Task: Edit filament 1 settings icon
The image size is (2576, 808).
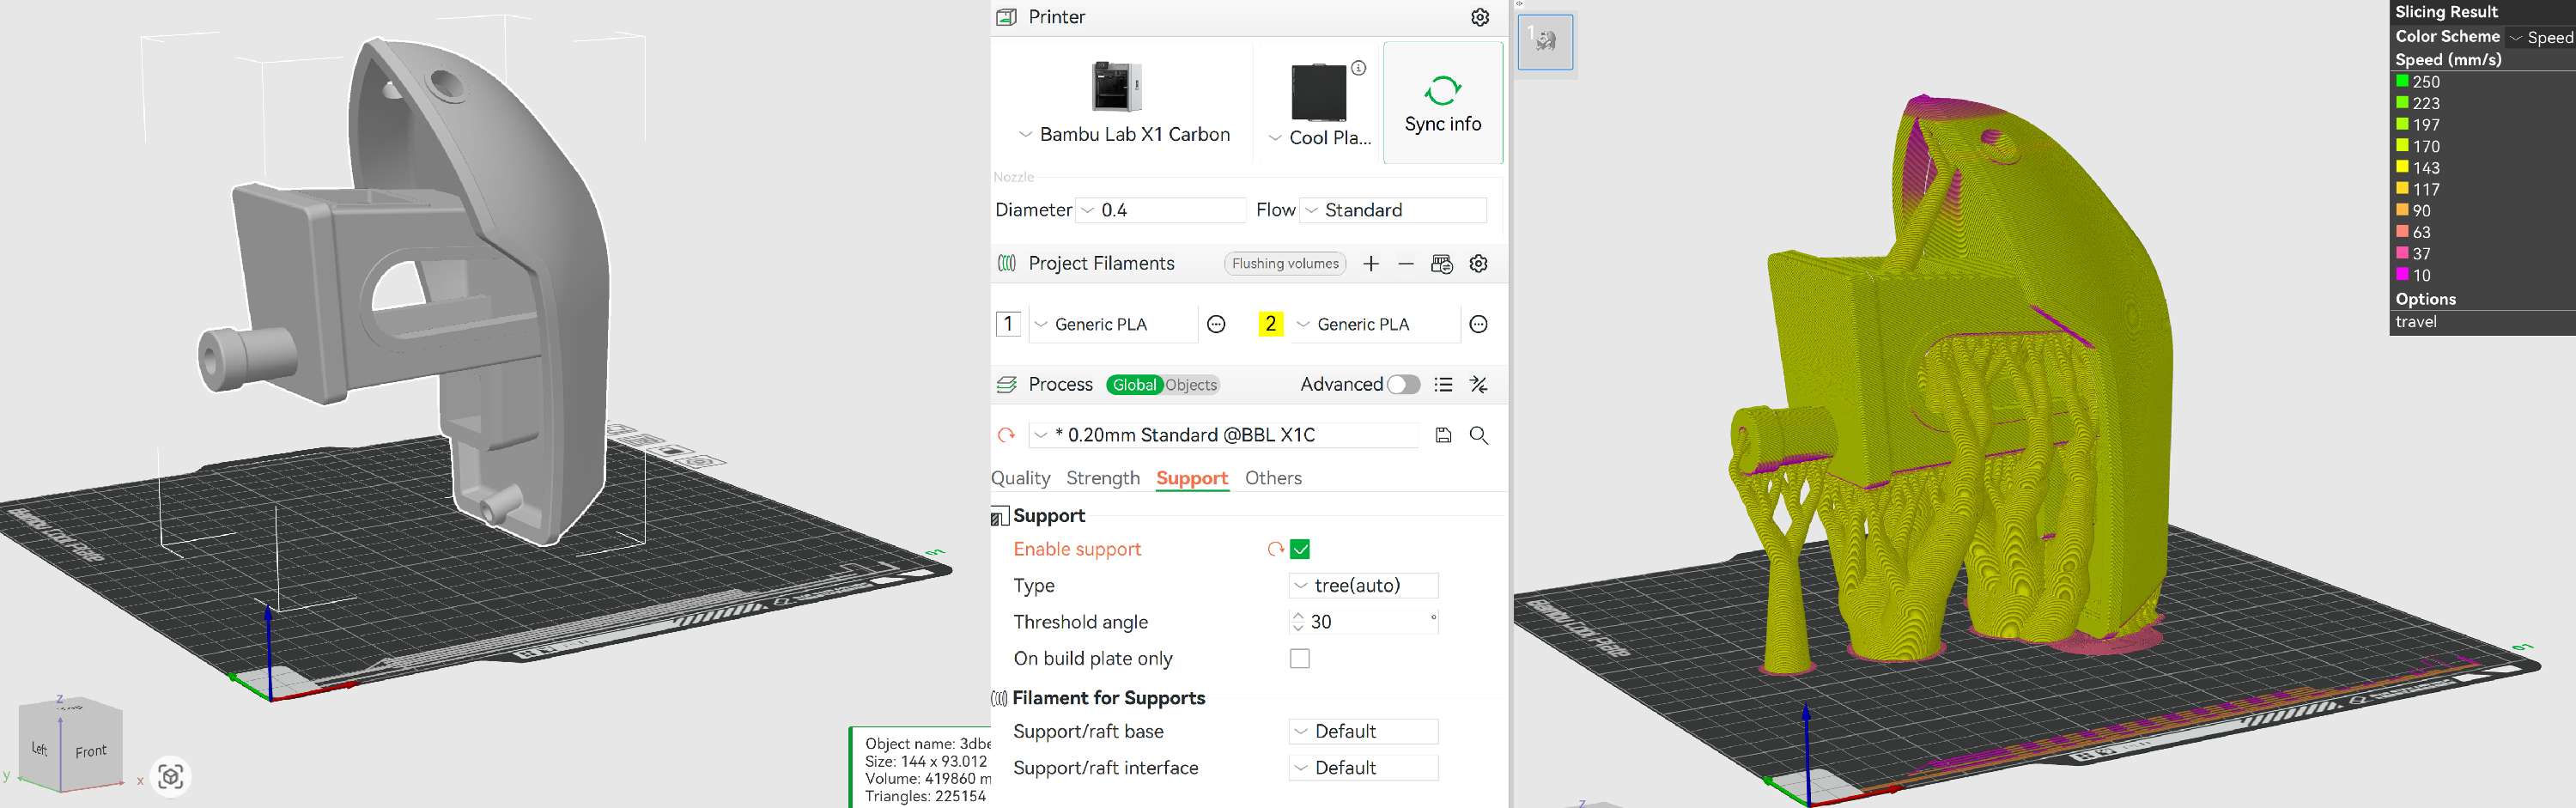Action: (1216, 324)
